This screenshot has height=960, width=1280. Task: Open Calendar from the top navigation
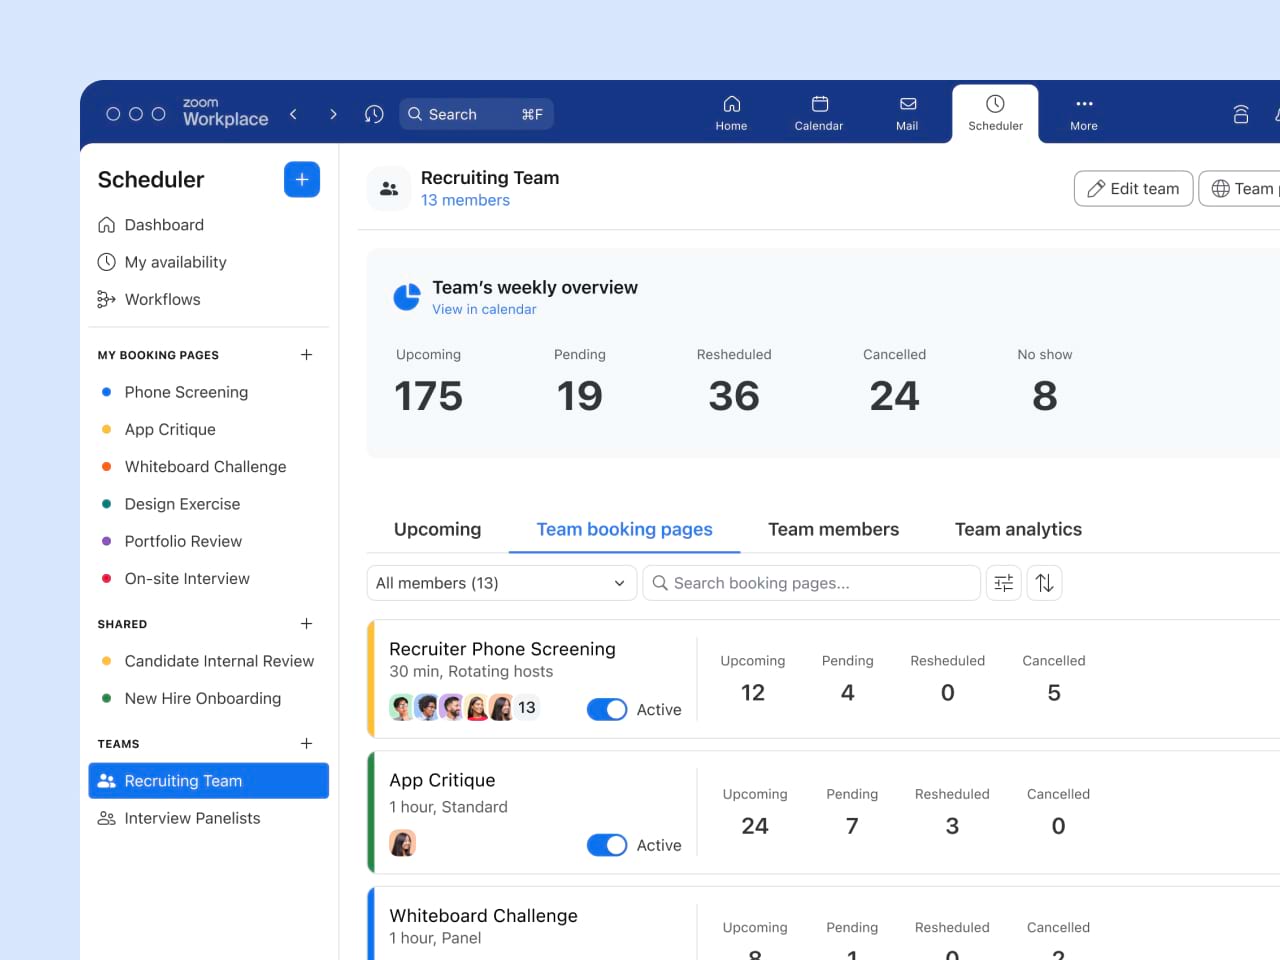point(818,113)
